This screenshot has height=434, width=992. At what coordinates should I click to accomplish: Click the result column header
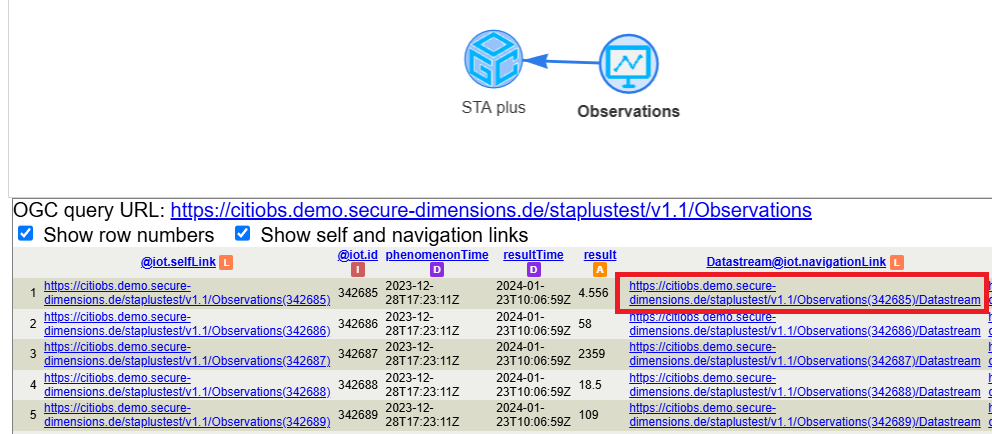599,255
